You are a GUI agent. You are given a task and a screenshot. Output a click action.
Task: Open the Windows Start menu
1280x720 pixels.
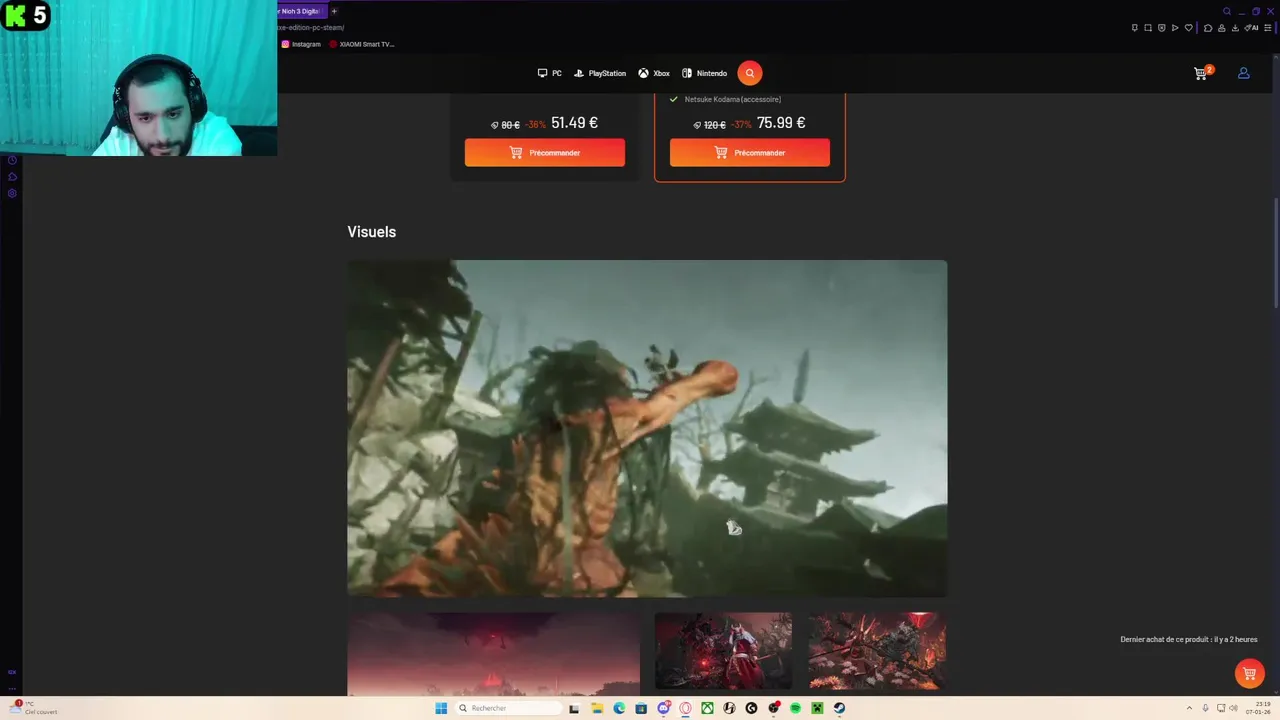[x=441, y=708]
